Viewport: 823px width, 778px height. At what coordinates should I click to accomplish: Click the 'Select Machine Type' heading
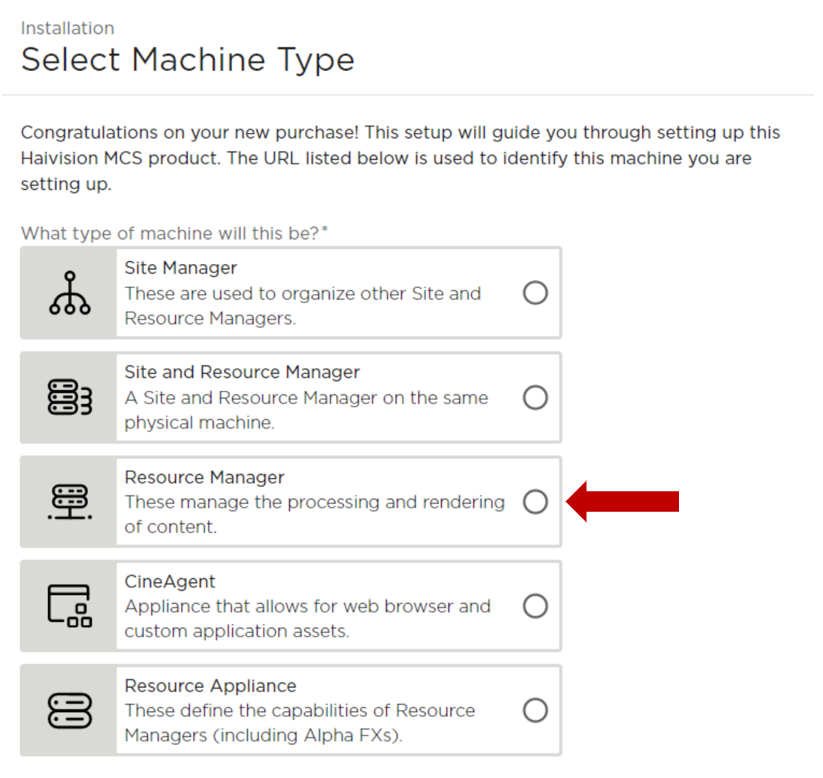pyautogui.click(x=187, y=60)
